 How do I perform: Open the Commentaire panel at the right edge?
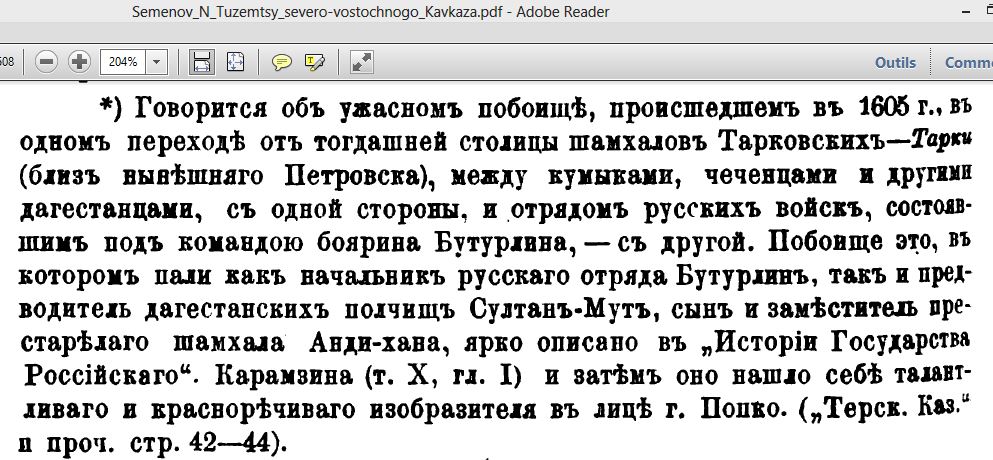click(968, 62)
